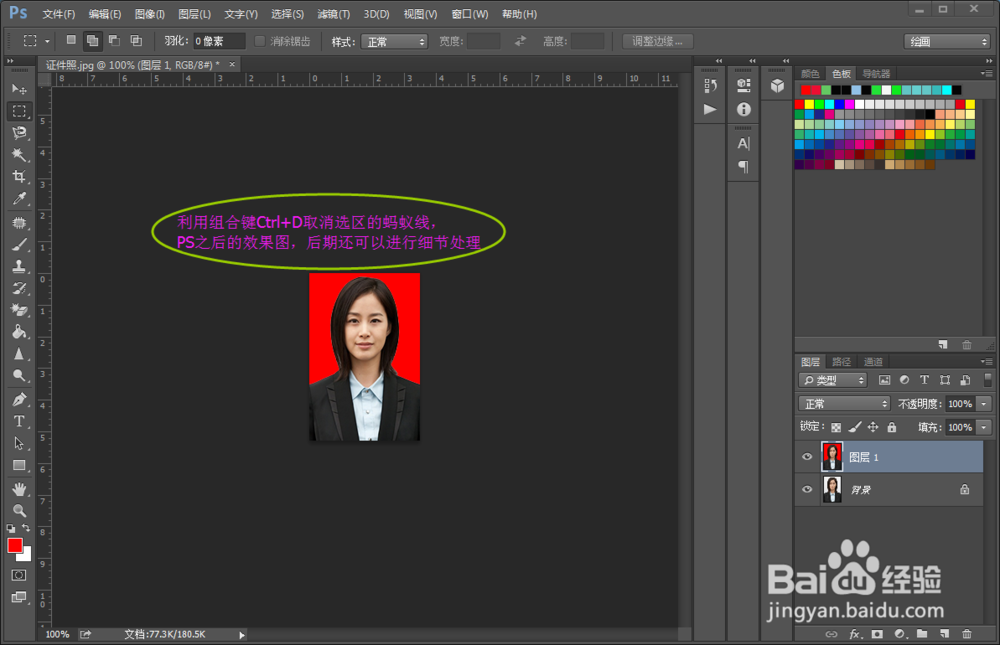Open the 样式 dropdown in options bar
This screenshot has height=645, width=1000.
394,41
